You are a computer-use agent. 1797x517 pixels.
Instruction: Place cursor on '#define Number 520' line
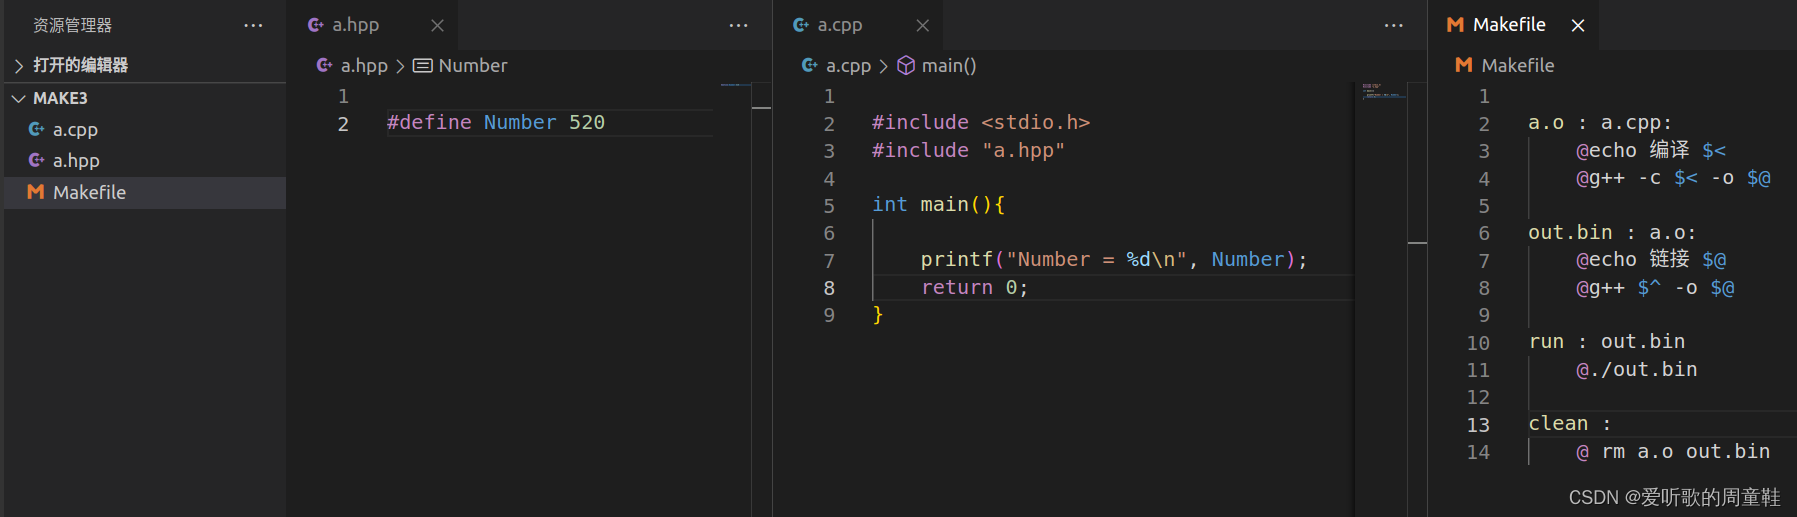tap(496, 122)
